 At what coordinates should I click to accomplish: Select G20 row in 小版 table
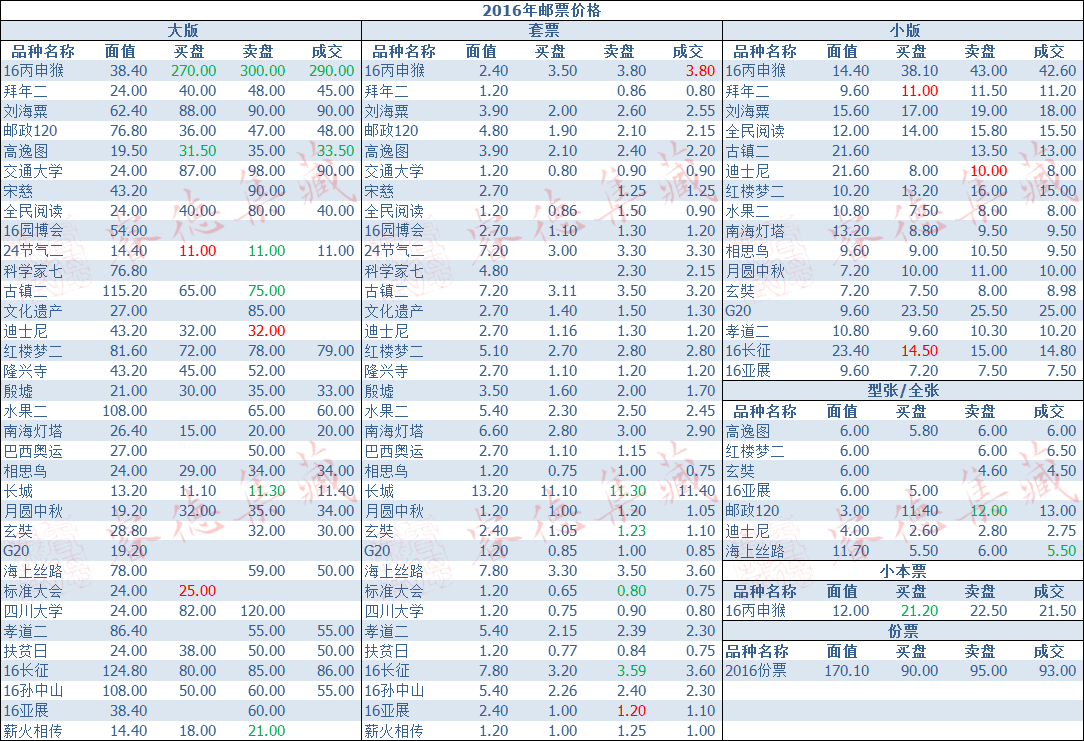[903, 311]
